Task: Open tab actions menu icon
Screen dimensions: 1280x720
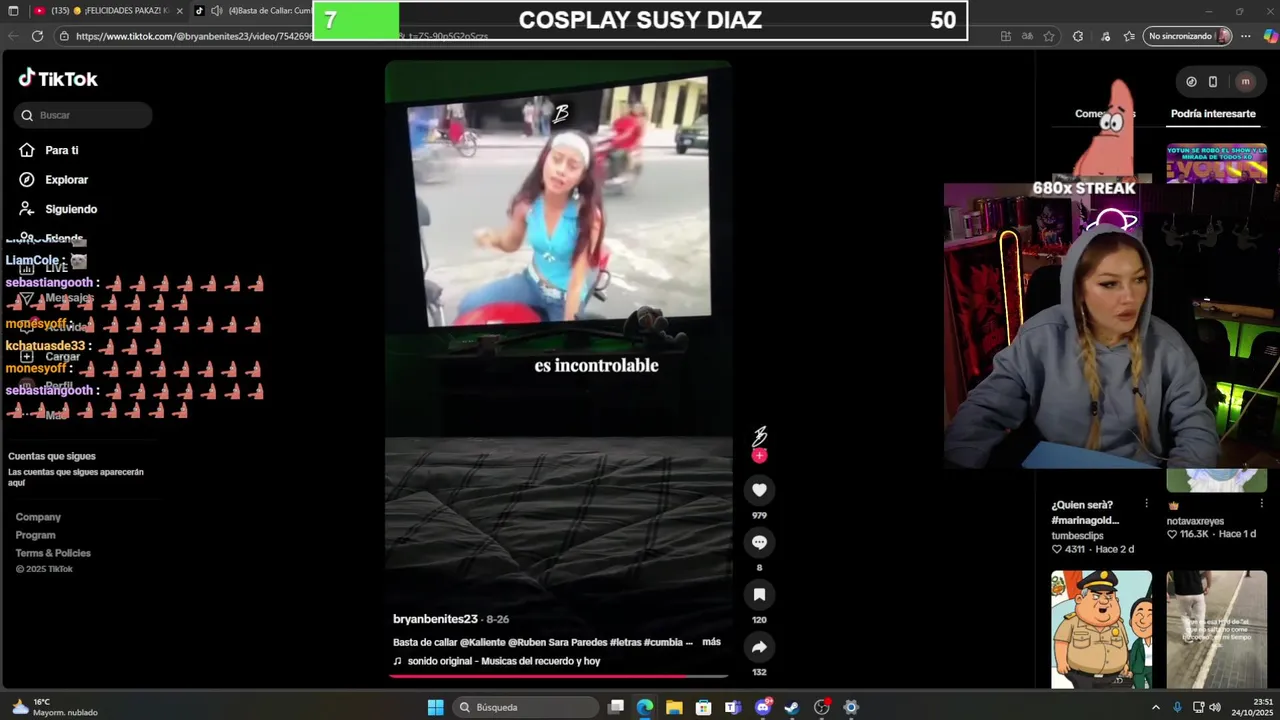Action: click(x=13, y=11)
